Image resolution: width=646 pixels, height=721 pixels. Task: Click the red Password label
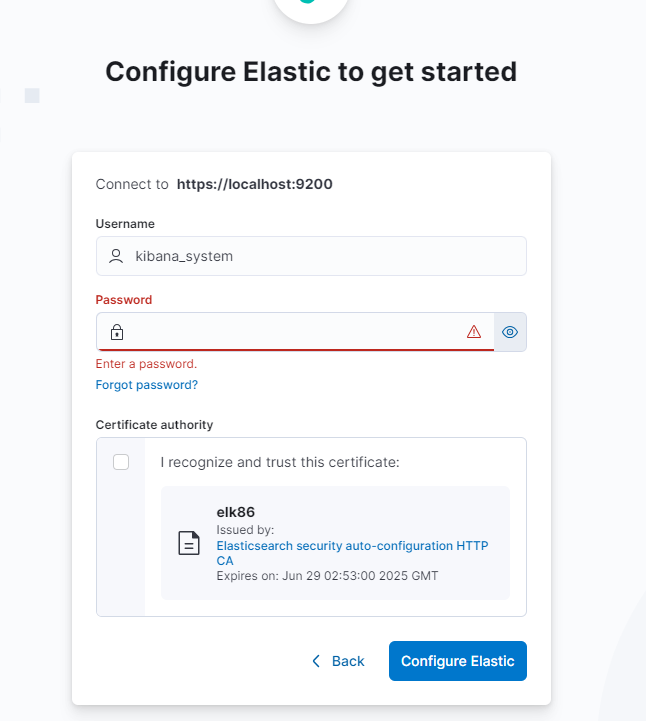(x=124, y=300)
